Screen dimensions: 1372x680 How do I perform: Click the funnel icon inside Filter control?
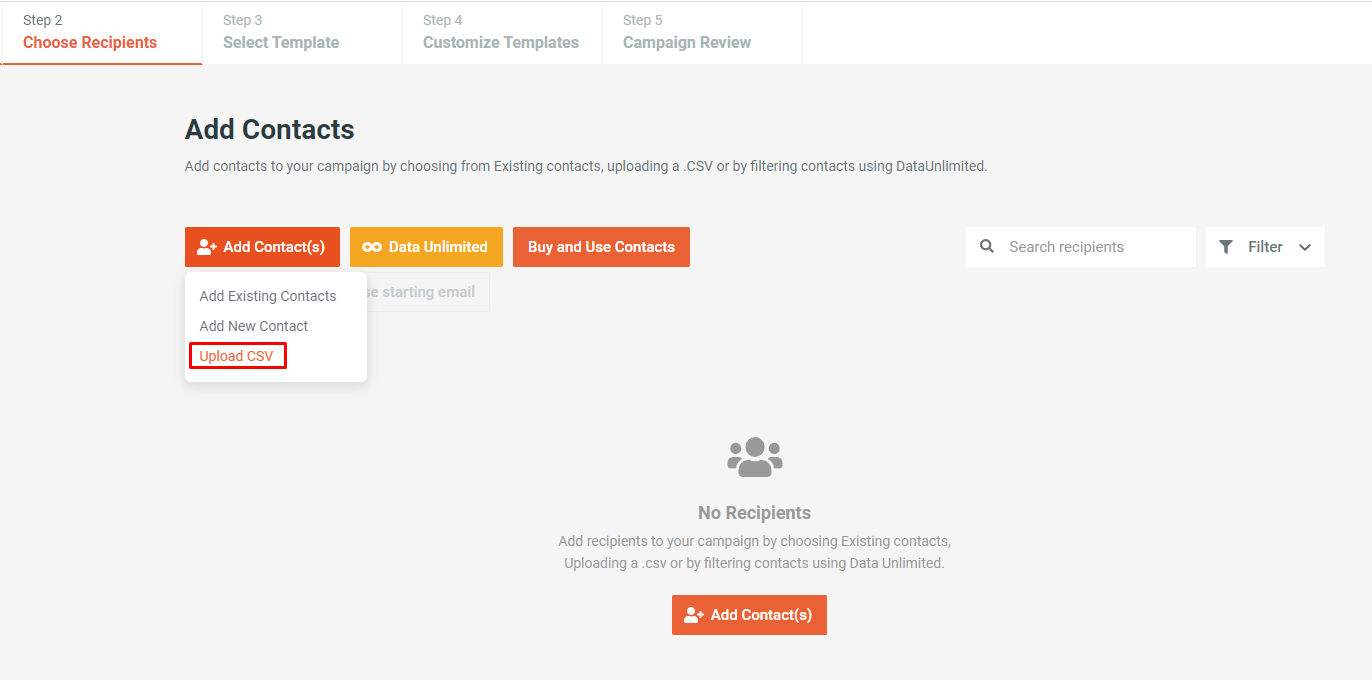coord(1228,246)
